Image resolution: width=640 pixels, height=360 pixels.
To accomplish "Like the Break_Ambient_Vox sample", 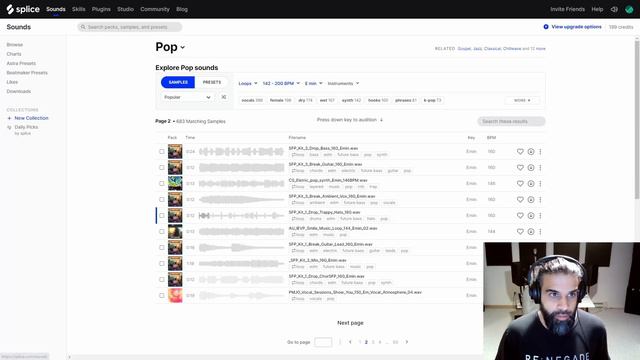I will (520, 199).
